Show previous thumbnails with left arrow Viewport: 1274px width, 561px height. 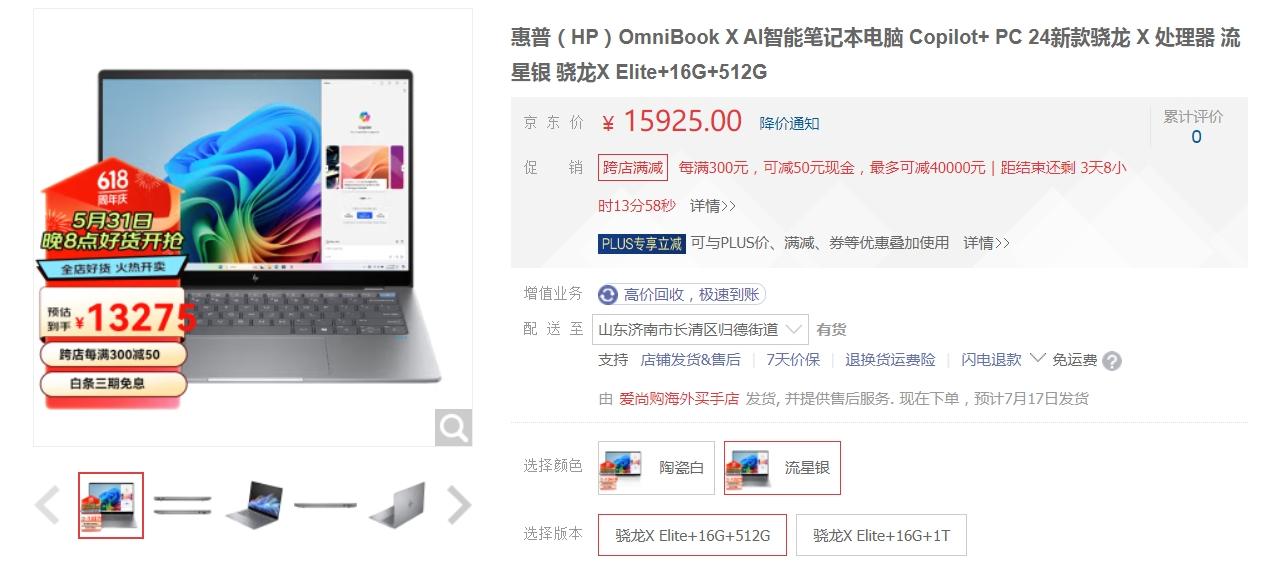(47, 505)
